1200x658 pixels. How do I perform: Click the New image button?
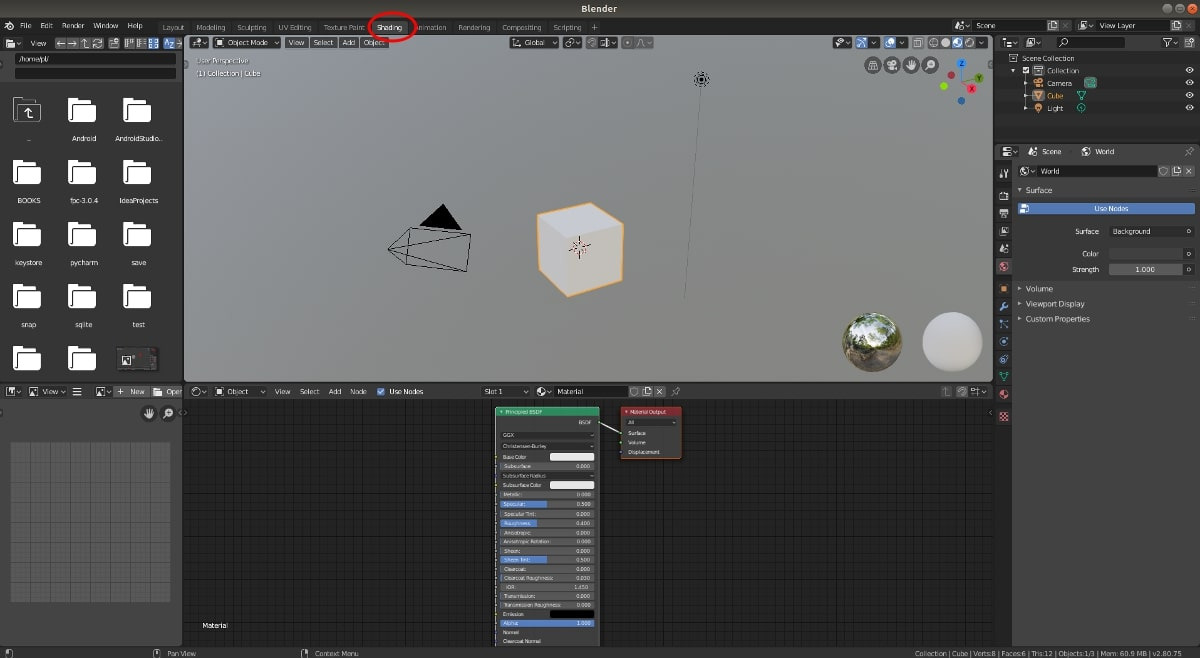(x=131, y=391)
